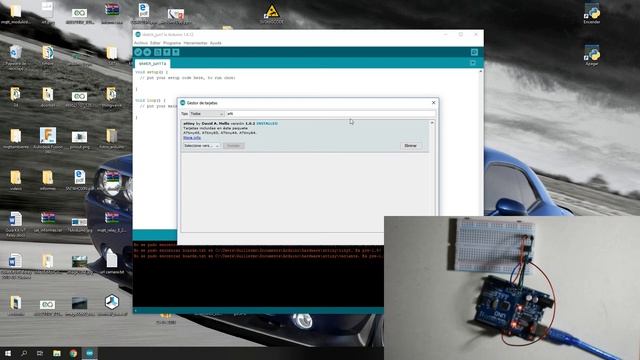Open the Windows Start menu

(x=8, y=353)
